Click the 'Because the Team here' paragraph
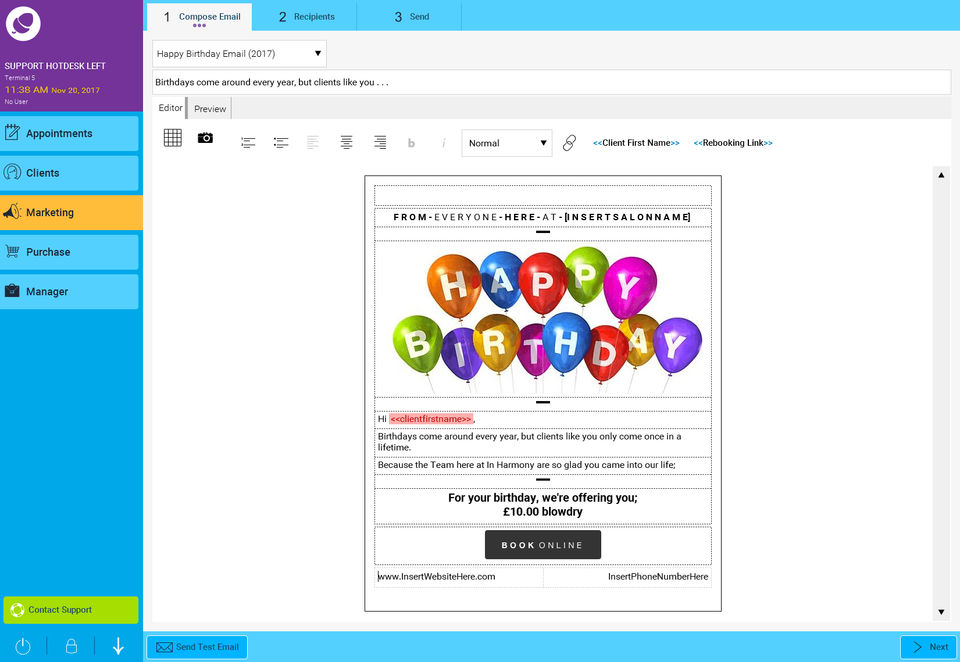The image size is (960, 662). pyautogui.click(x=527, y=465)
